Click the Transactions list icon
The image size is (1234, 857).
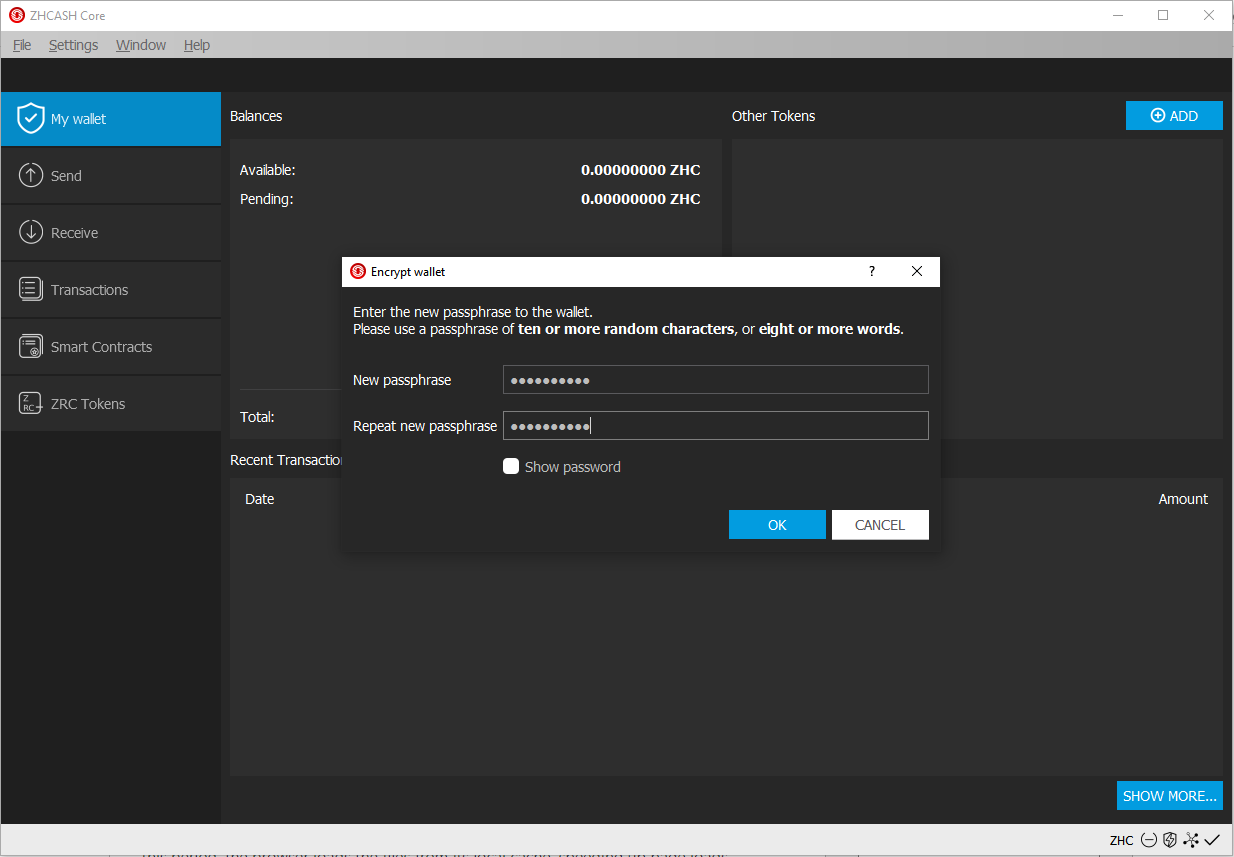coord(31,289)
